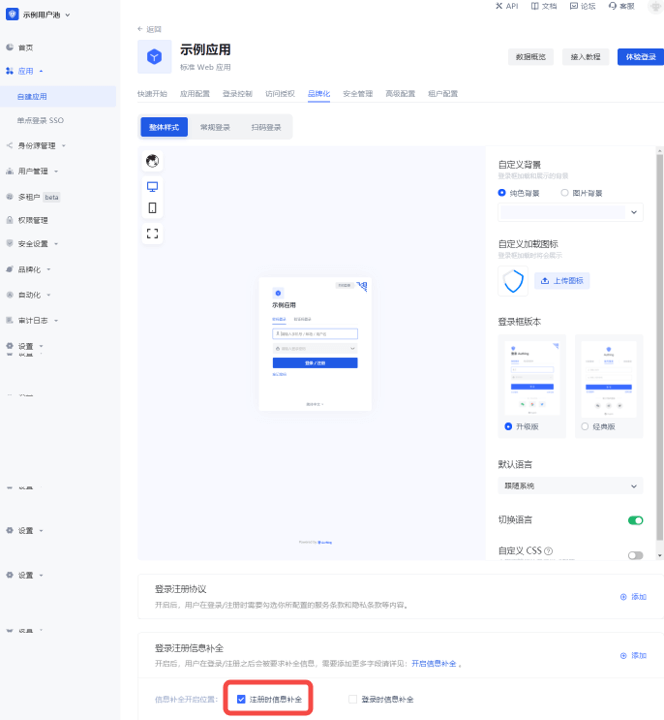Open the background color picker dropdown
The width and height of the screenshot is (664, 720).
(570, 212)
